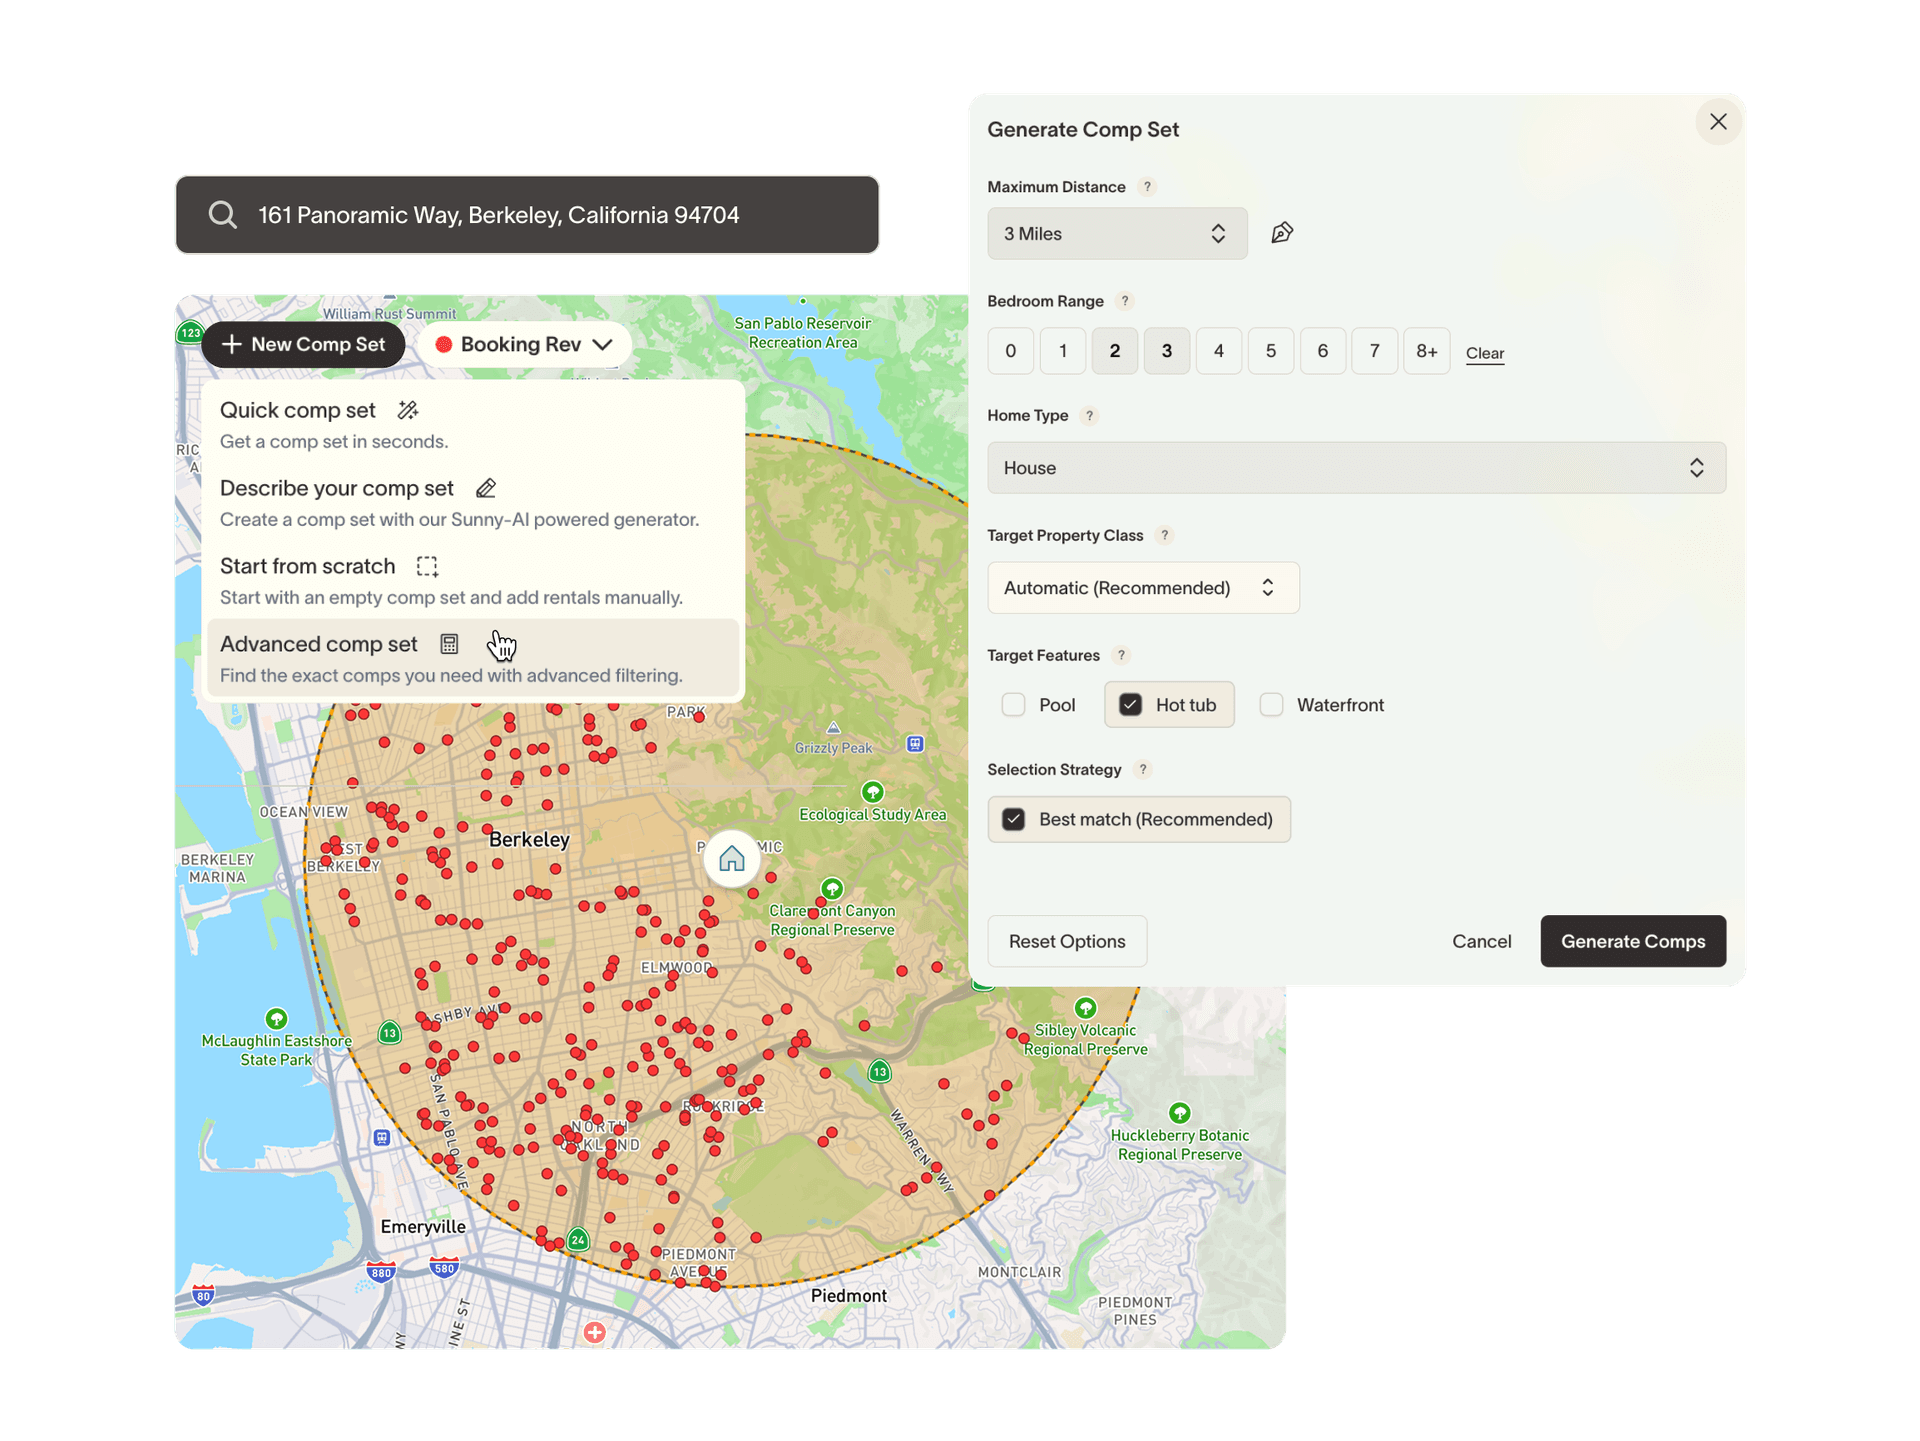Image resolution: width=1920 pixels, height=1441 pixels.
Task: Click the Reset Options button
Action: [1066, 941]
